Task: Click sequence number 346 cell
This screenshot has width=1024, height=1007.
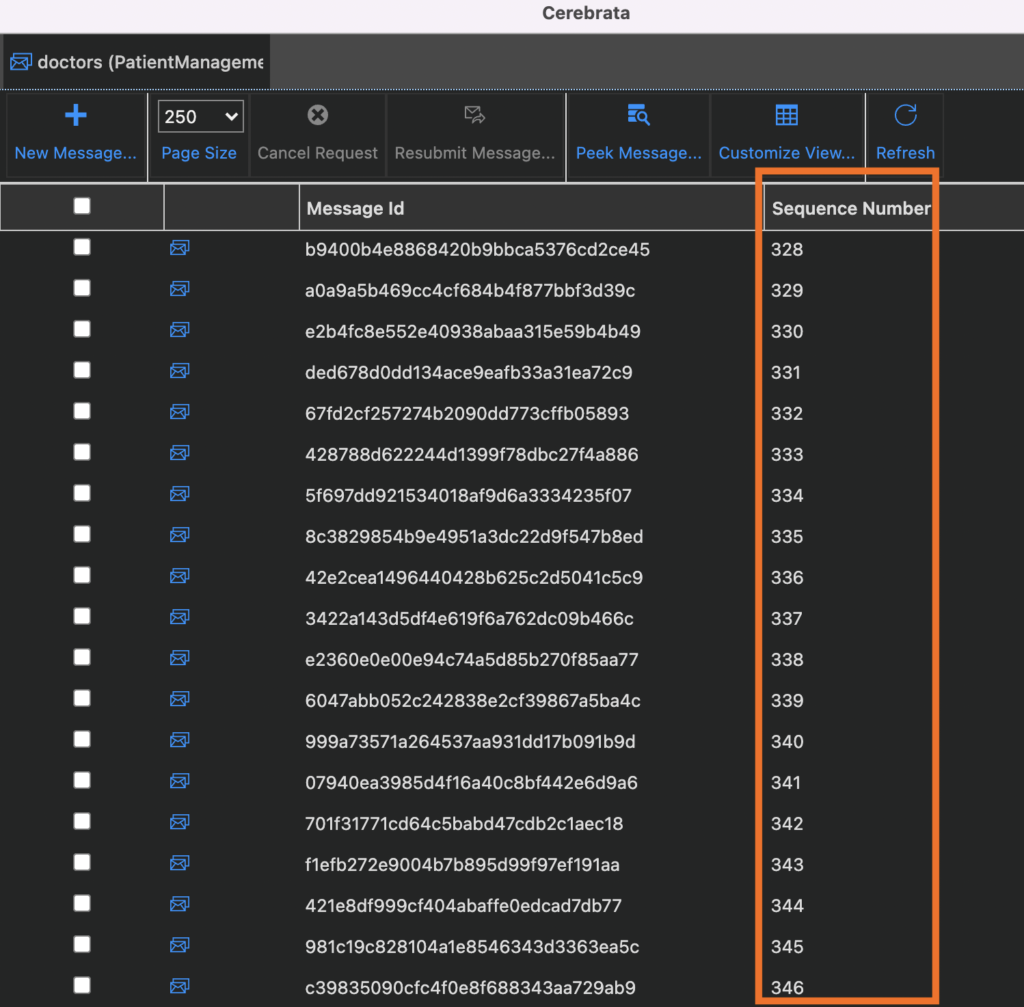Action: [787, 988]
